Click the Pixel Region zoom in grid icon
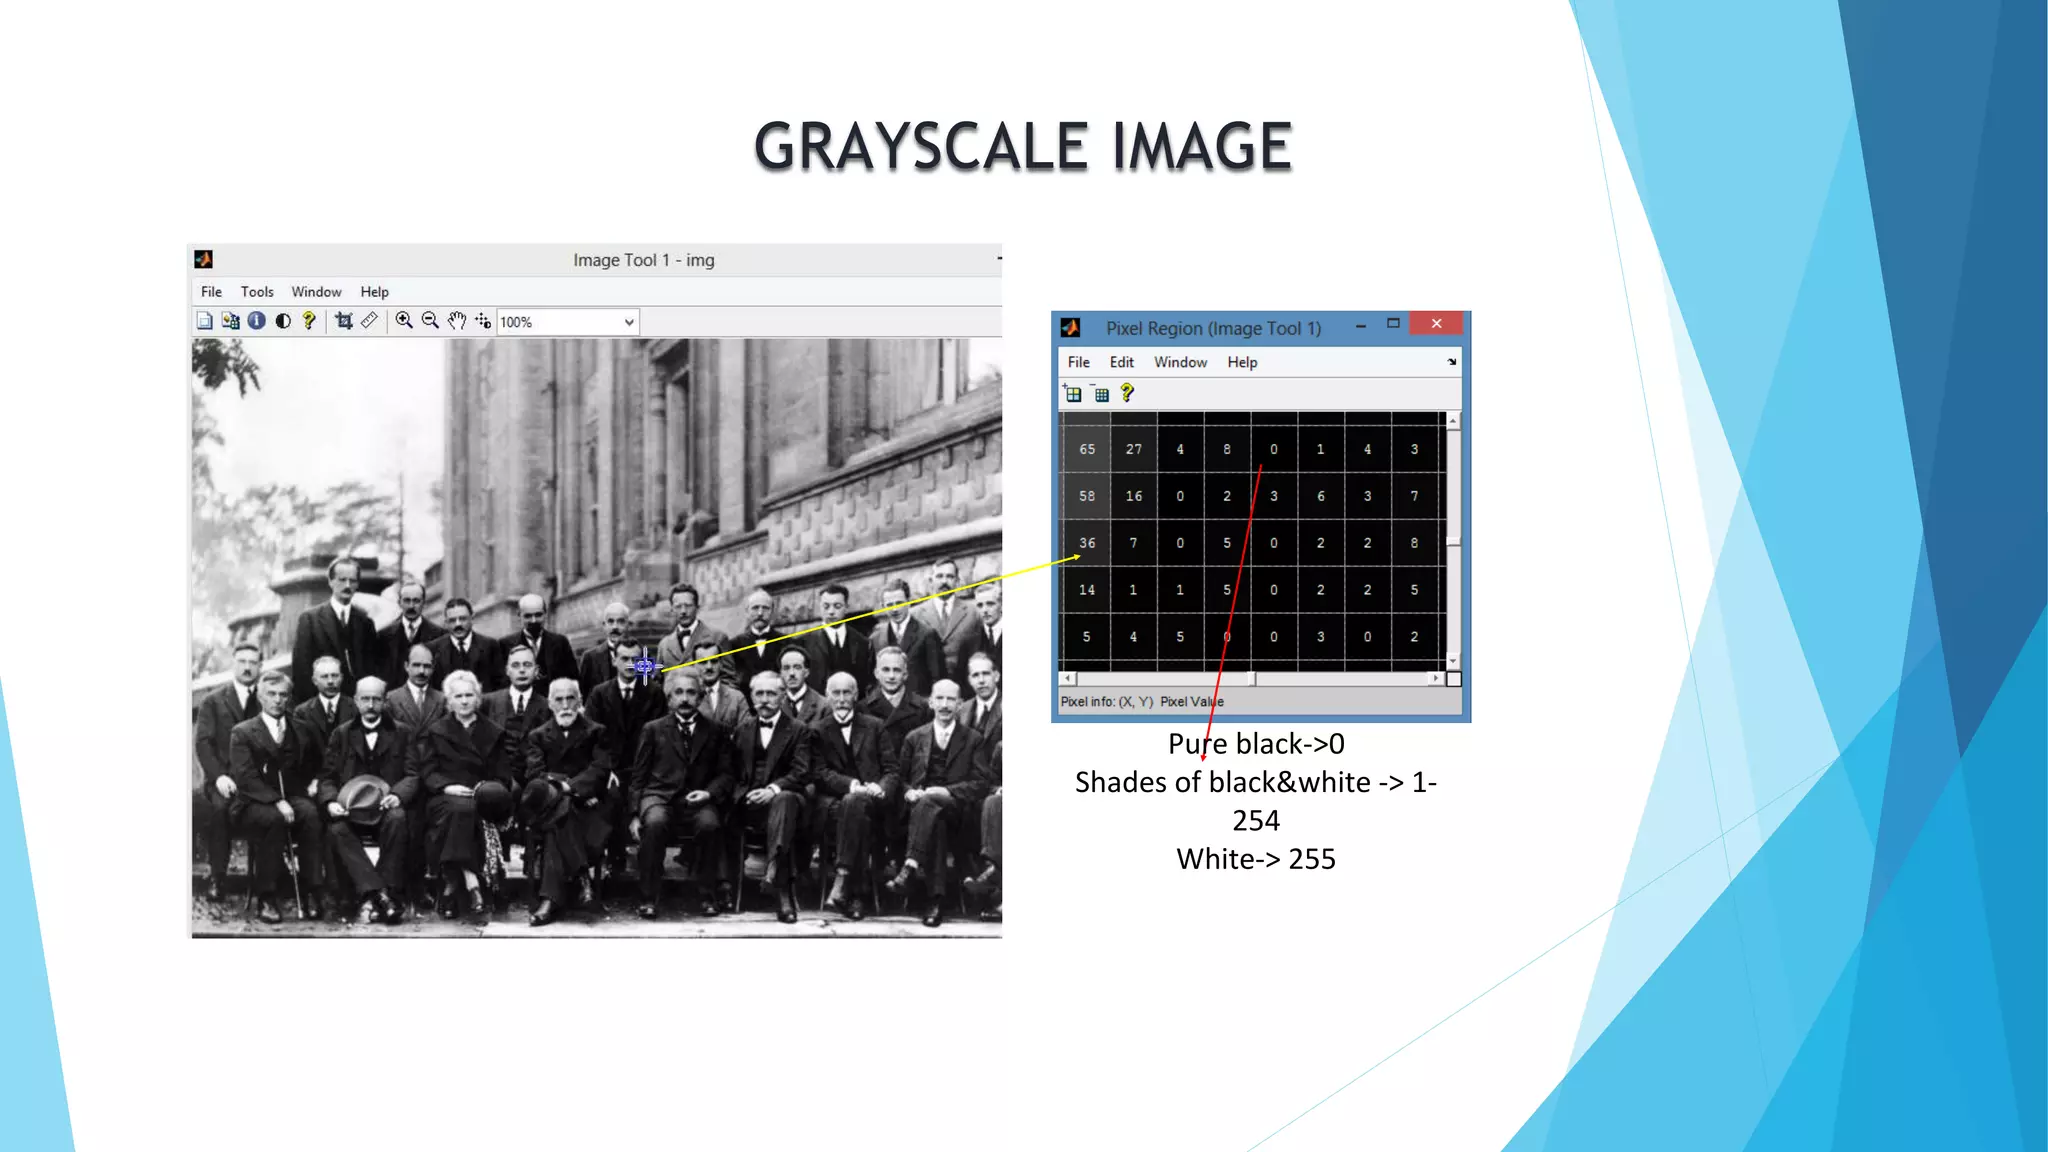This screenshot has height=1152, width=2048. [x=1072, y=393]
